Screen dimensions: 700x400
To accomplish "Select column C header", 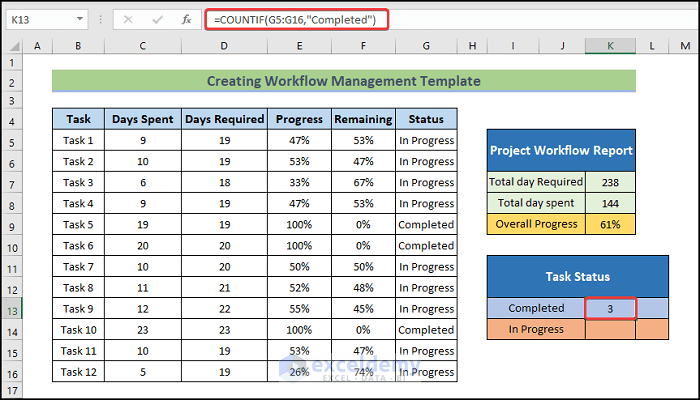I will tap(143, 46).
